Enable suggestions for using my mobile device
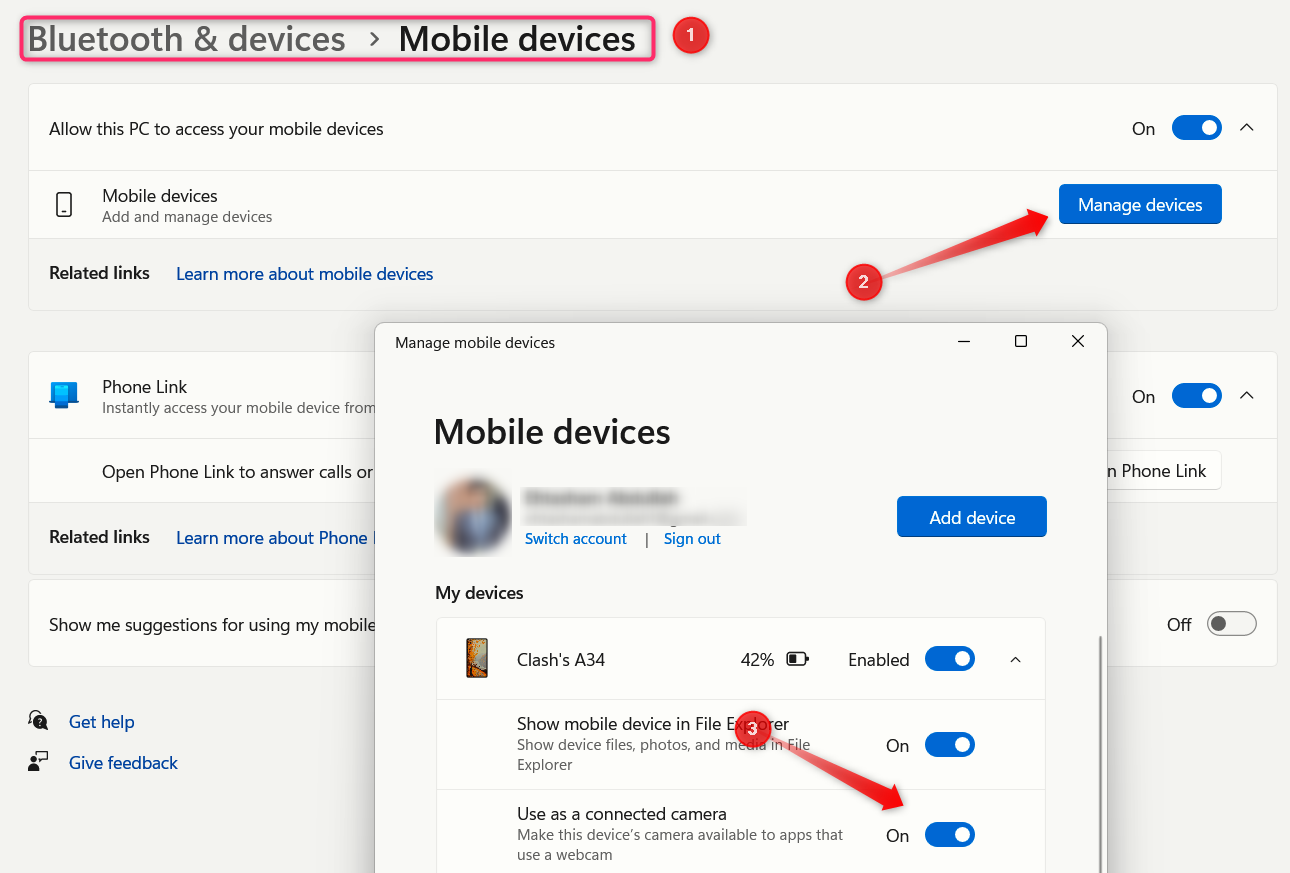The width and height of the screenshot is (1290, 873). coord(1231,624)
